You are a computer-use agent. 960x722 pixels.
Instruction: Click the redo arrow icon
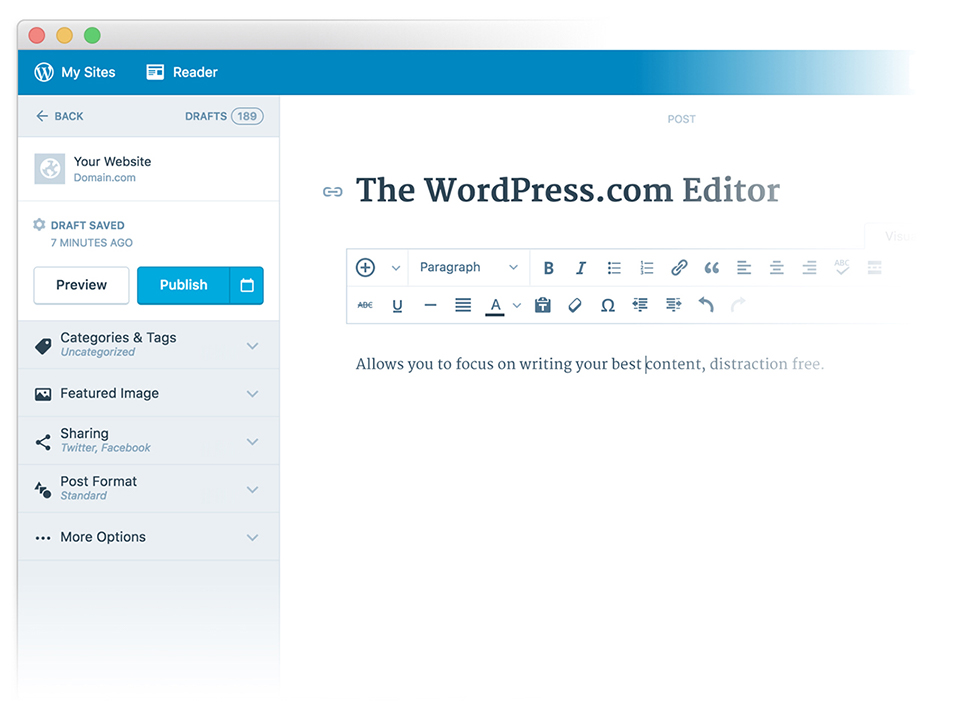pyautogui.click(x=738, y=304)
